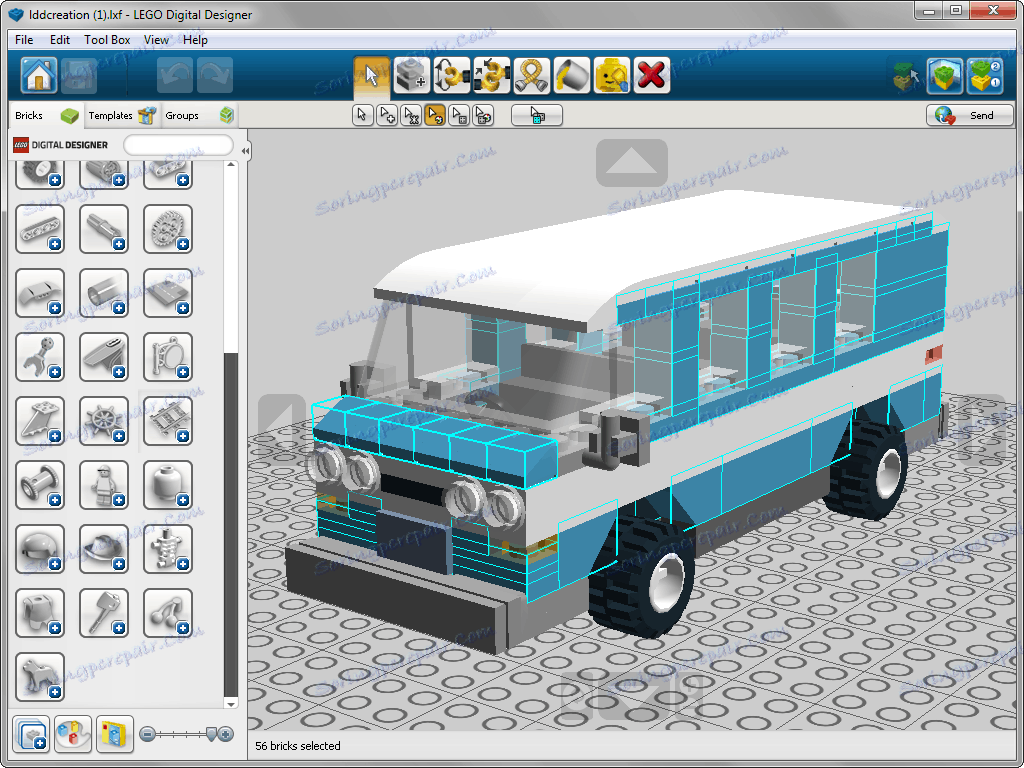Select the Paint bucket tool

(x=572, y=75)
